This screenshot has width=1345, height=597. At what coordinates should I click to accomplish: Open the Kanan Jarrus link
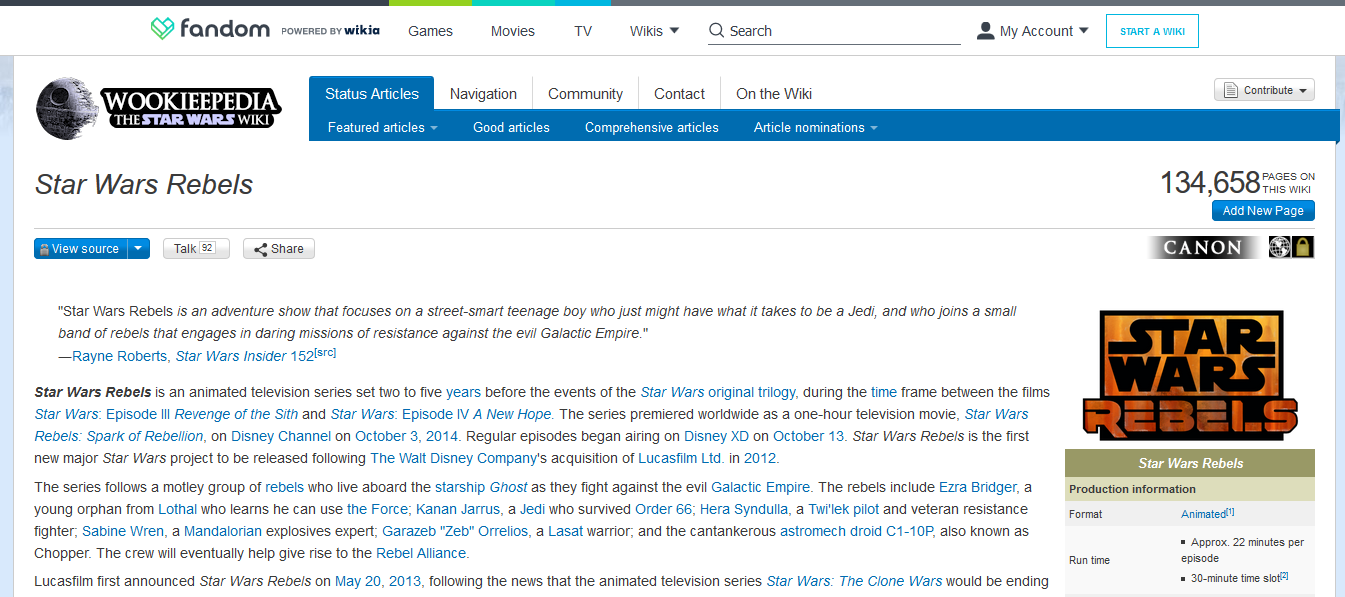(x=458, y=509)
